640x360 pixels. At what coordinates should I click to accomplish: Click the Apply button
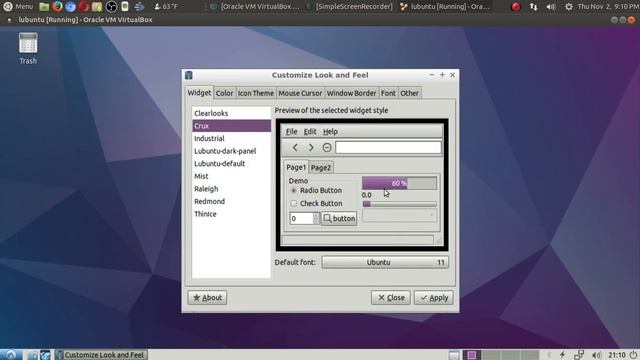433,298
